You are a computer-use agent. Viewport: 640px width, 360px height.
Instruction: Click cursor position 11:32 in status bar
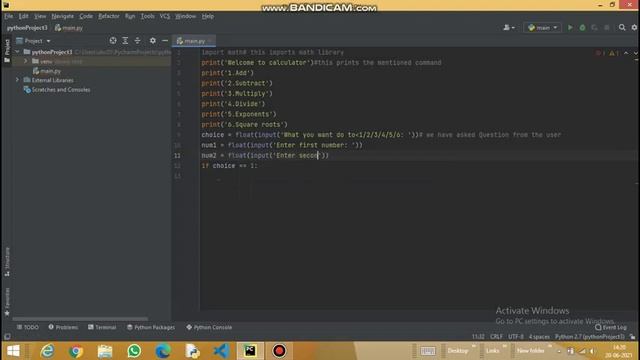[478, 337]
